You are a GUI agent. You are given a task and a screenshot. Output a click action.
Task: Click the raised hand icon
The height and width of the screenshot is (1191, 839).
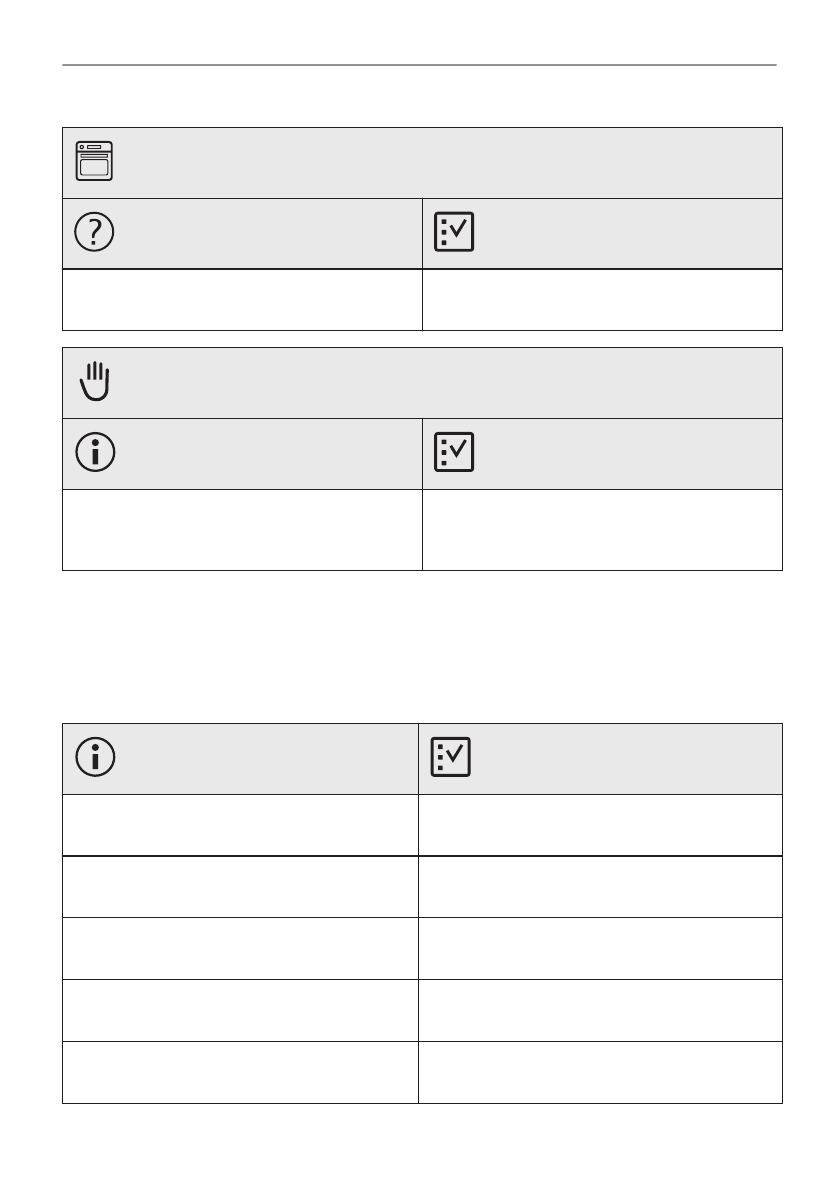coord(94,382)
